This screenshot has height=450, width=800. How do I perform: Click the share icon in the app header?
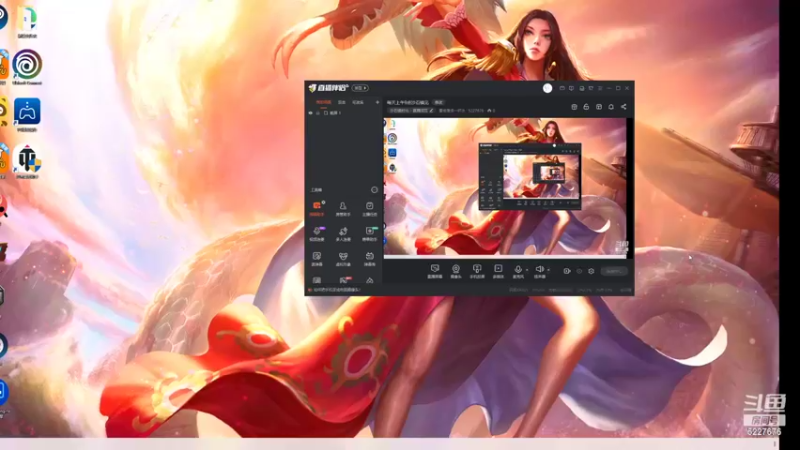(623, 107)
